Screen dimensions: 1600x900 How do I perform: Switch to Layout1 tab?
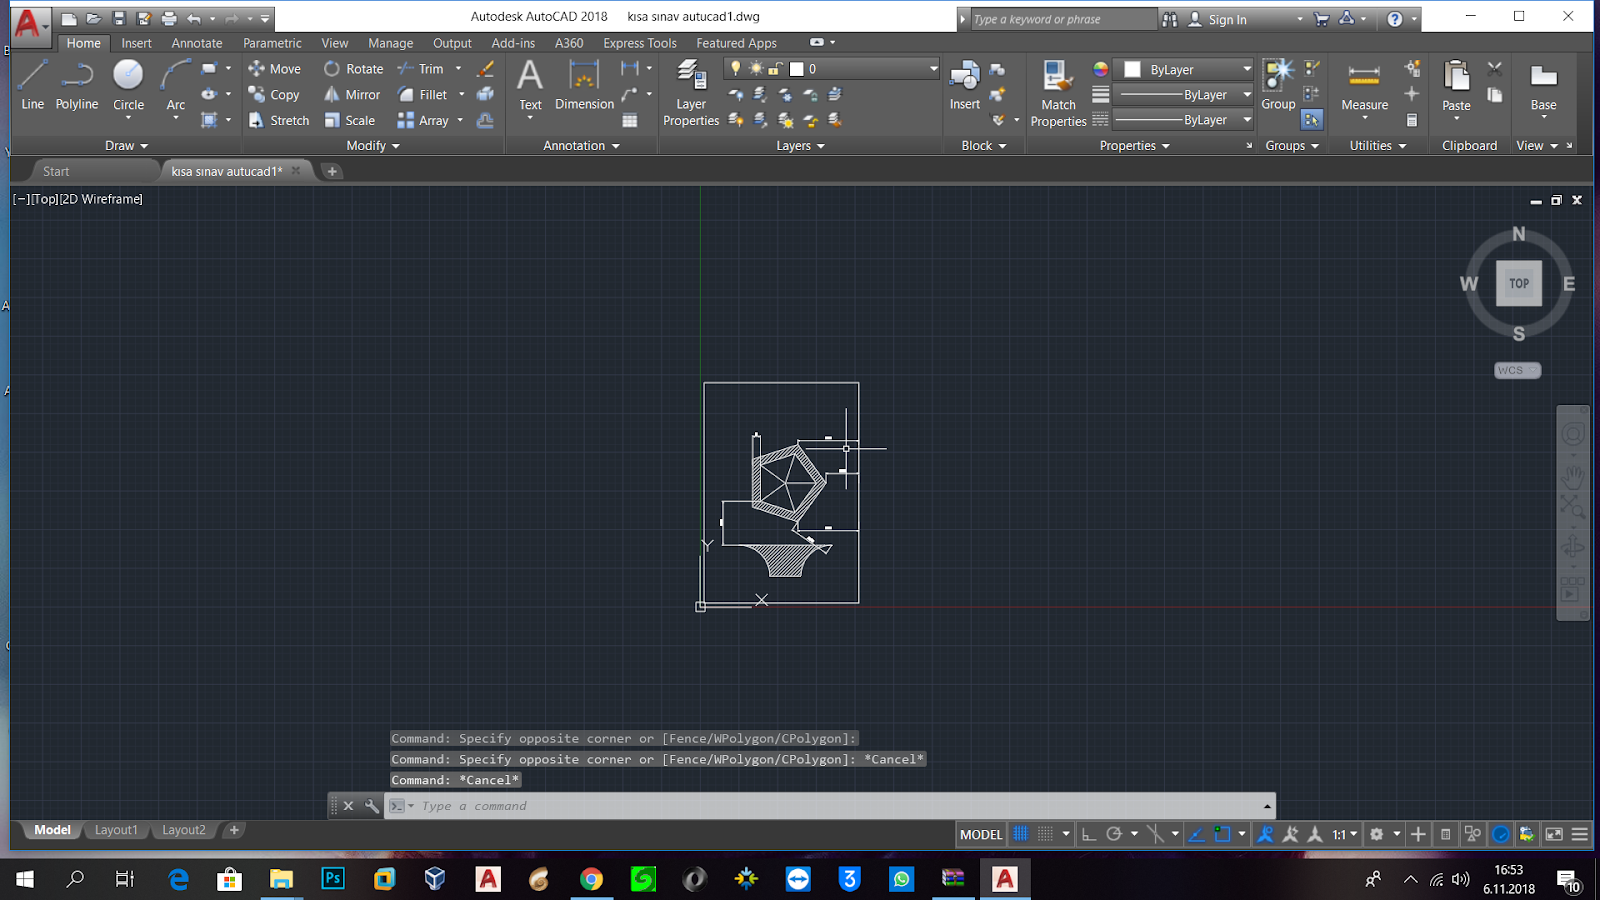(116, 830)
